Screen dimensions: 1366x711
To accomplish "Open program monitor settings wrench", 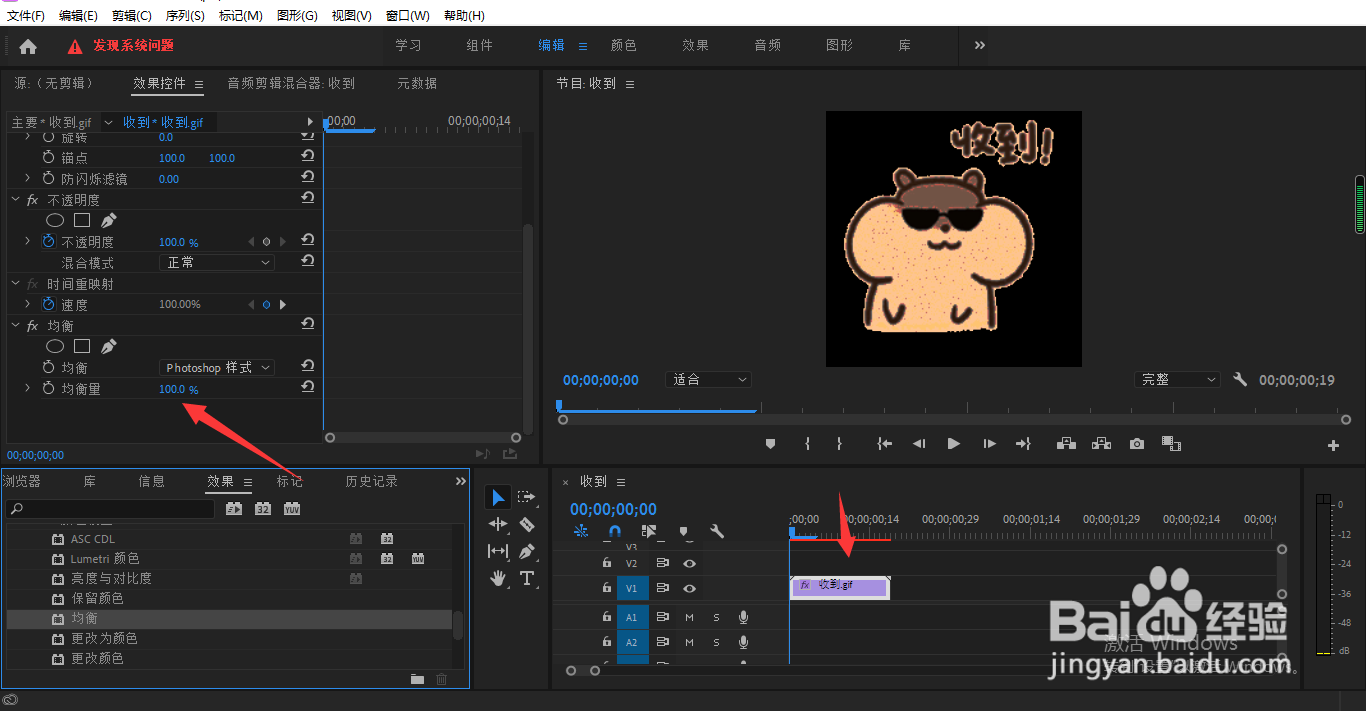I will click(1240, 380).
